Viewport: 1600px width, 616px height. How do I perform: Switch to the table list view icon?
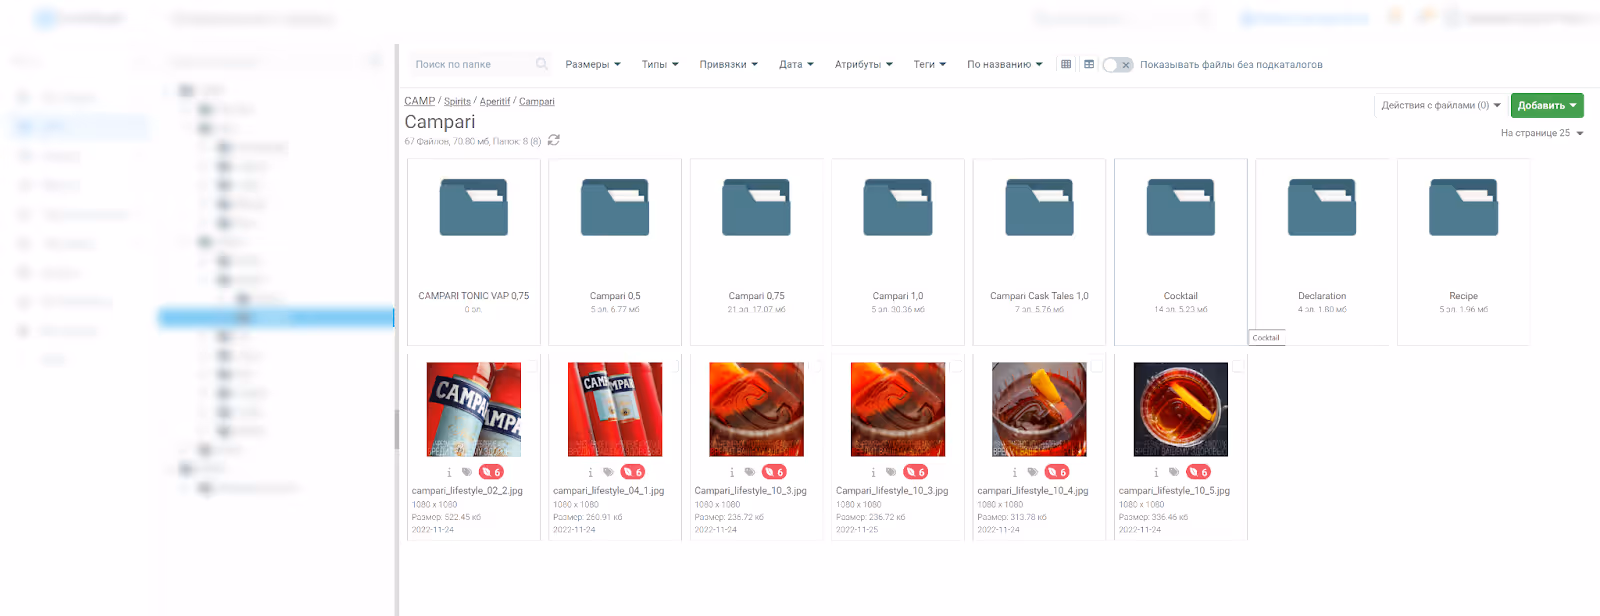pyautogui.click(x=1089, y=64)
